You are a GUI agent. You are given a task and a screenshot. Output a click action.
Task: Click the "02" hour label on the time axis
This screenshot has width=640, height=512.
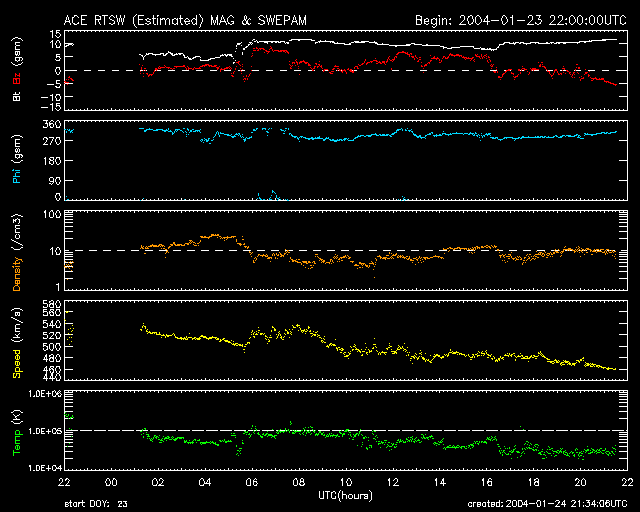tap(158, 483)
